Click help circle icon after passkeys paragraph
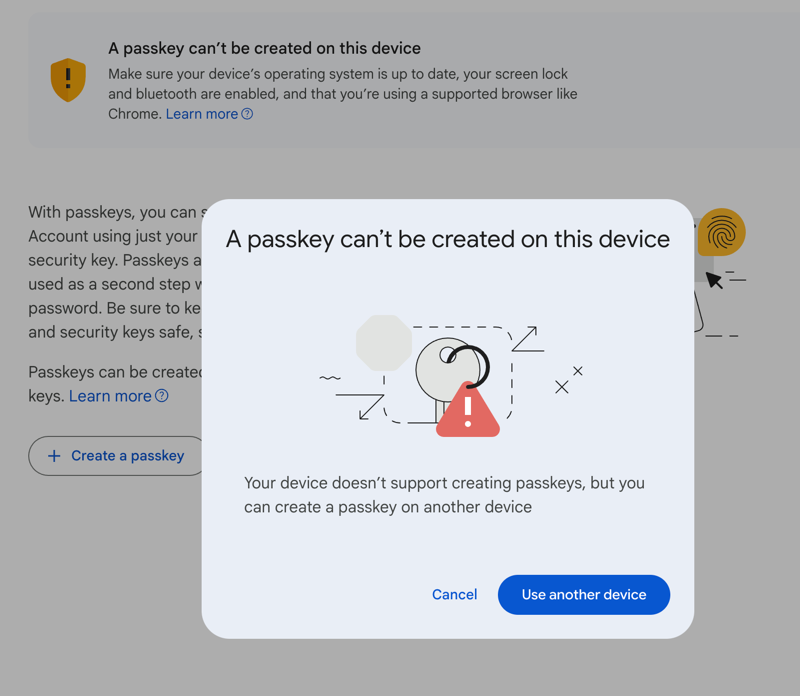The width and height of the screenshot is (800, 696). [x=161, y=396]
